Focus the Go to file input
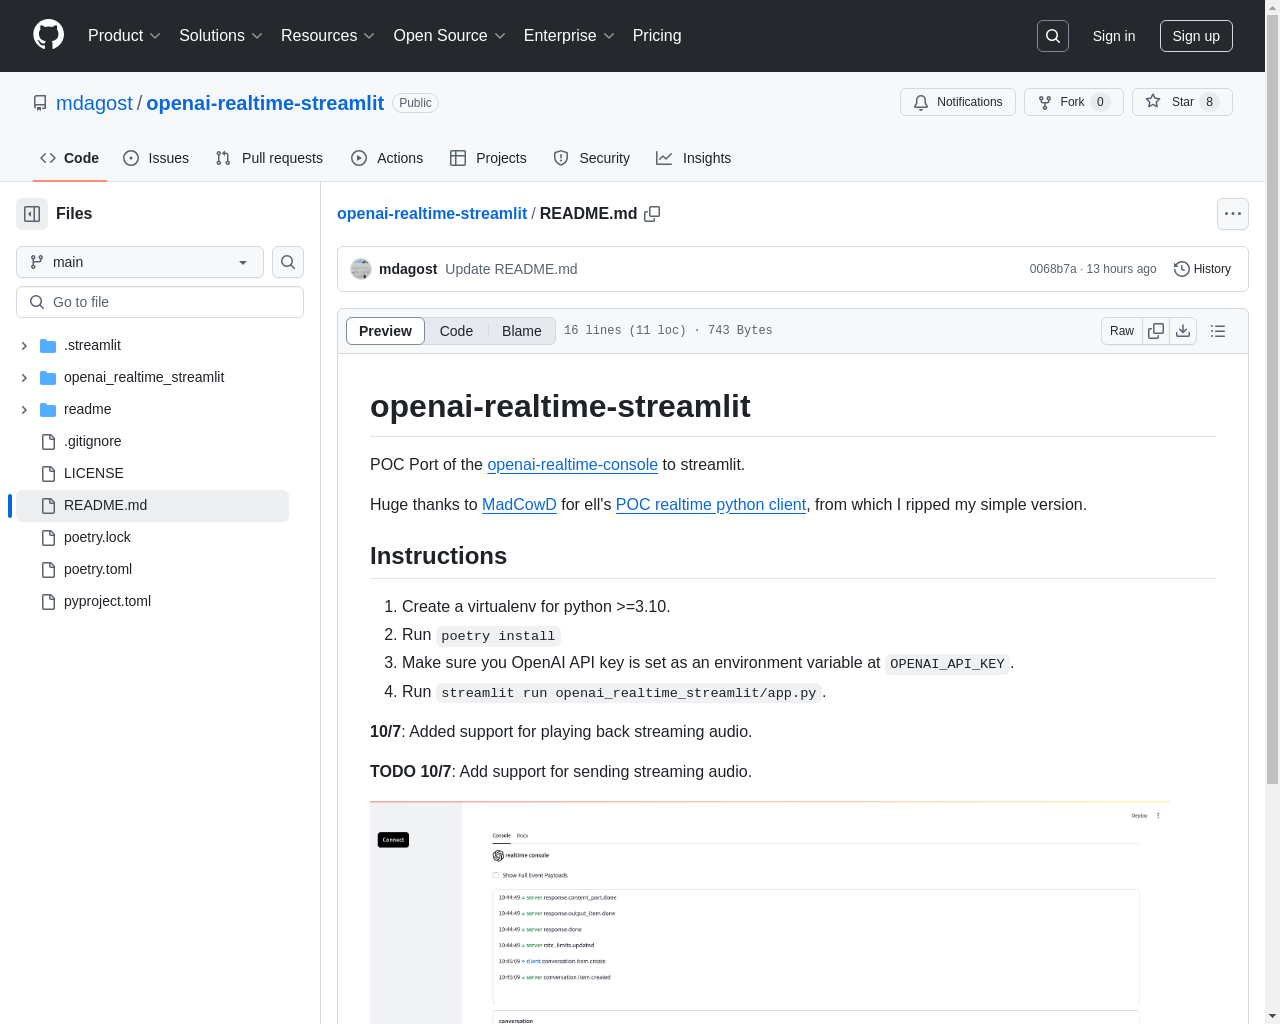 (160, 302)
